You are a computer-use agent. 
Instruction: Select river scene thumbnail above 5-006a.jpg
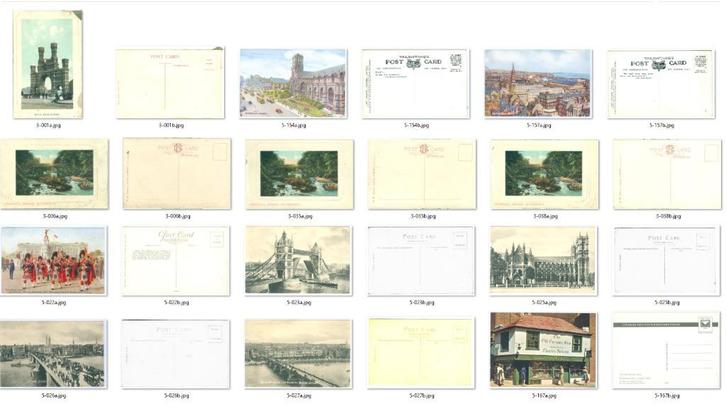pyautogui.click(x=54, y=174)
